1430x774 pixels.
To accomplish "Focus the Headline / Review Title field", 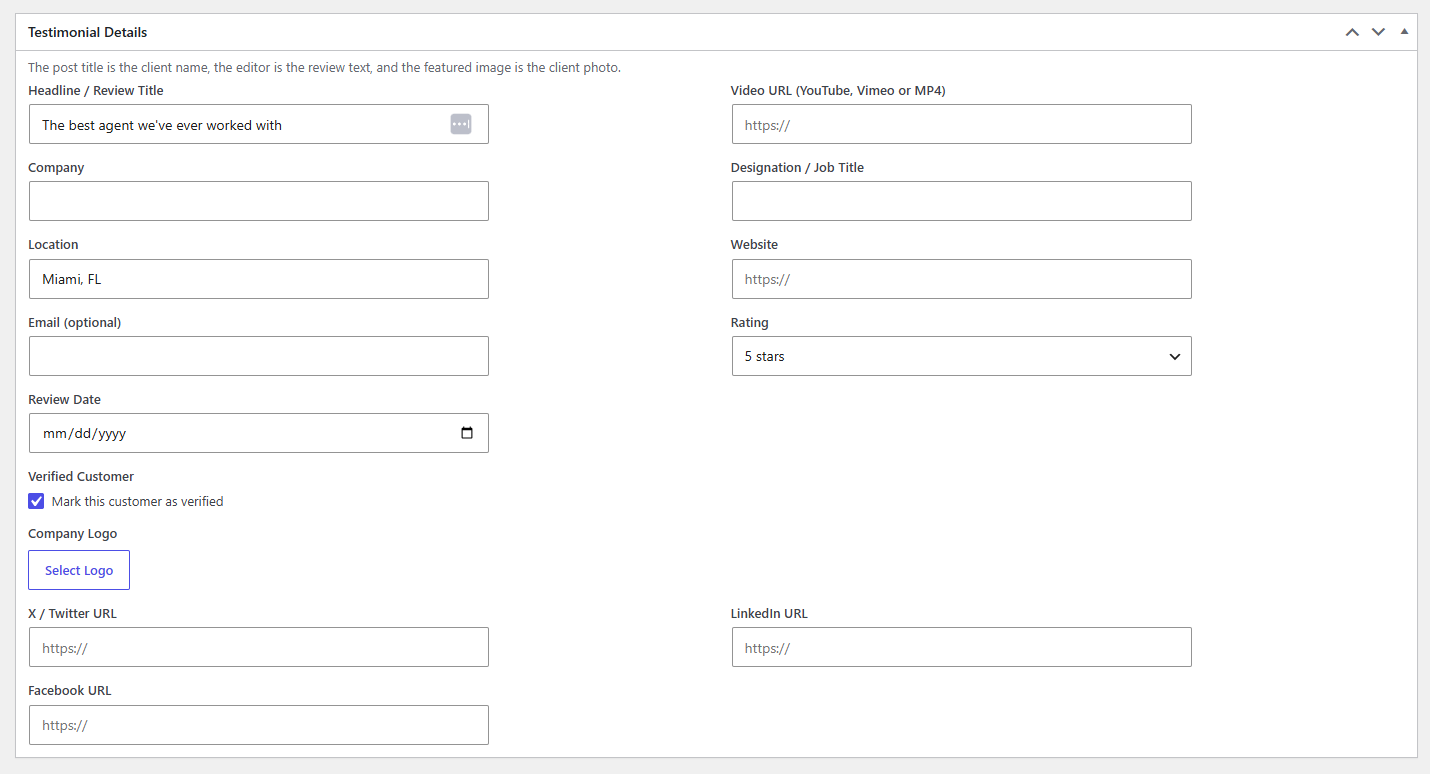I will pyautogui.click(x=259, y=124).
